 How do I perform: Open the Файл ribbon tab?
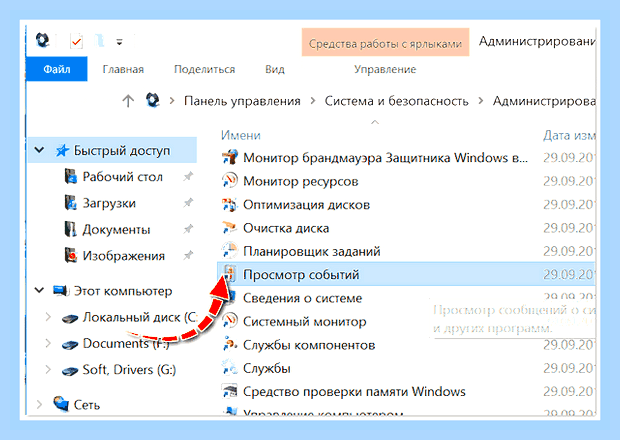coord(57,69)
